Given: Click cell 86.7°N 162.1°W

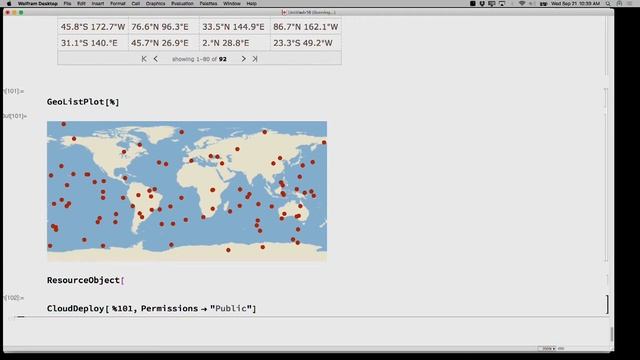Looking at the screenshot, I should tap(306, 27).
